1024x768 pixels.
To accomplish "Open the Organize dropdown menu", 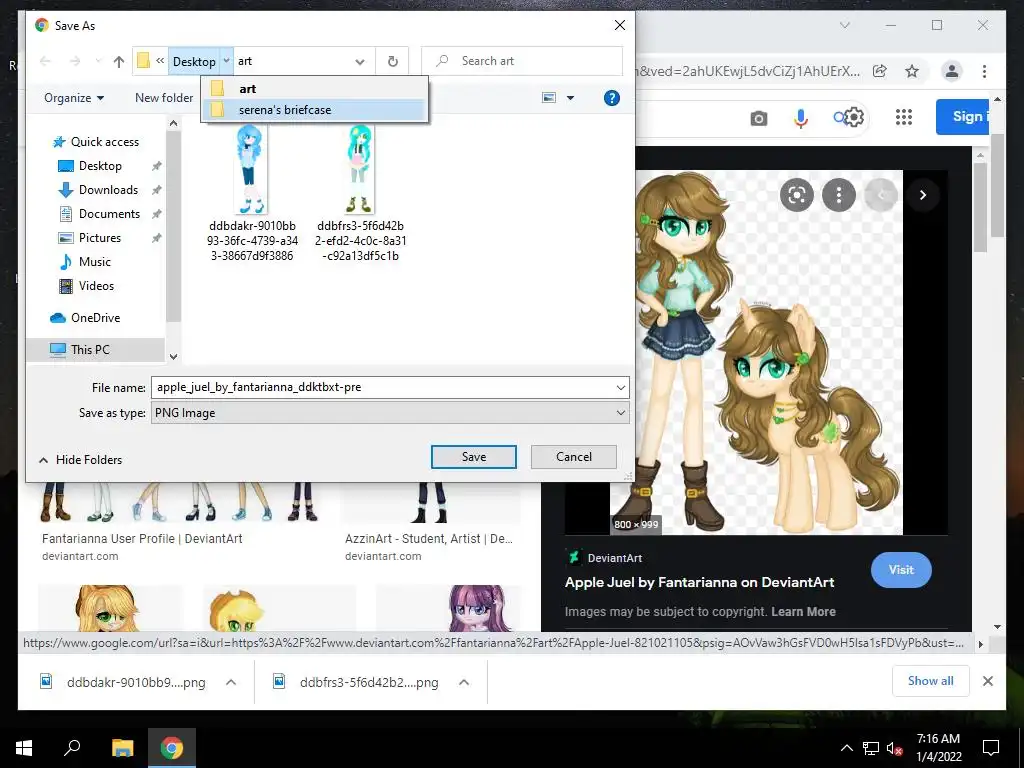I will [x=74, y=98].
